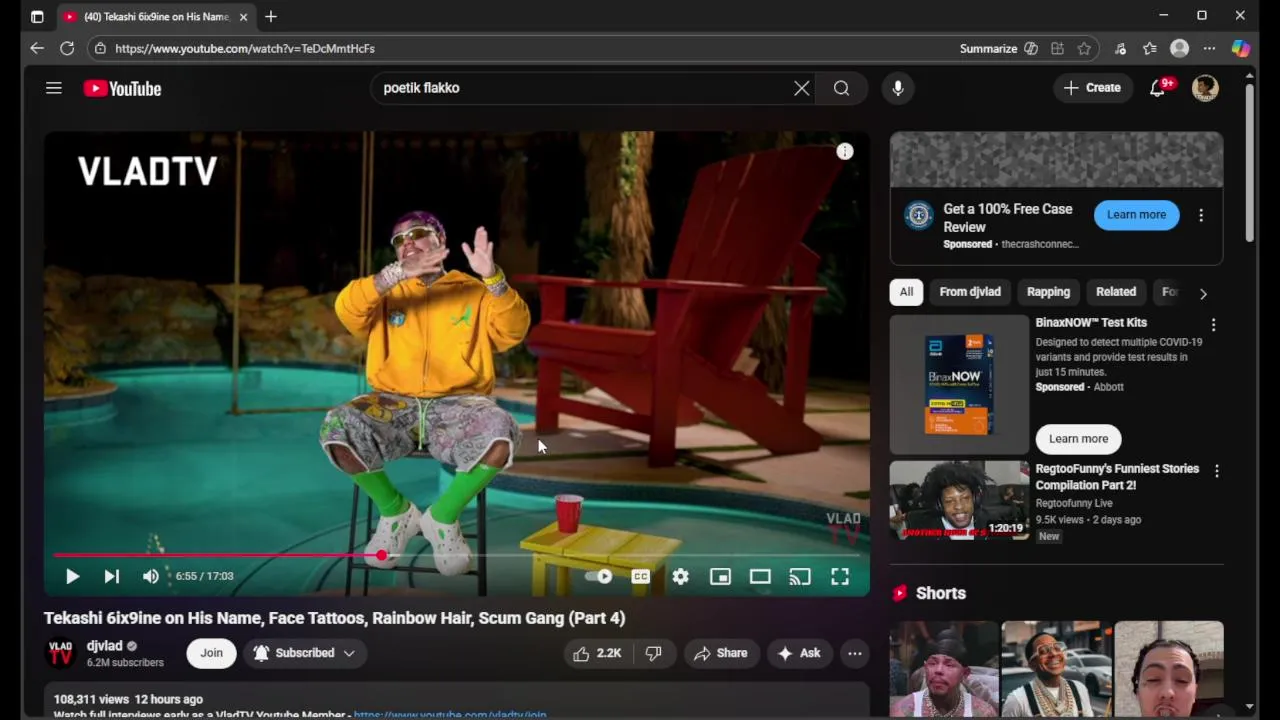1280x720 pixels.
Task: Enable miniplayer mode
Action: pos(720,576)
